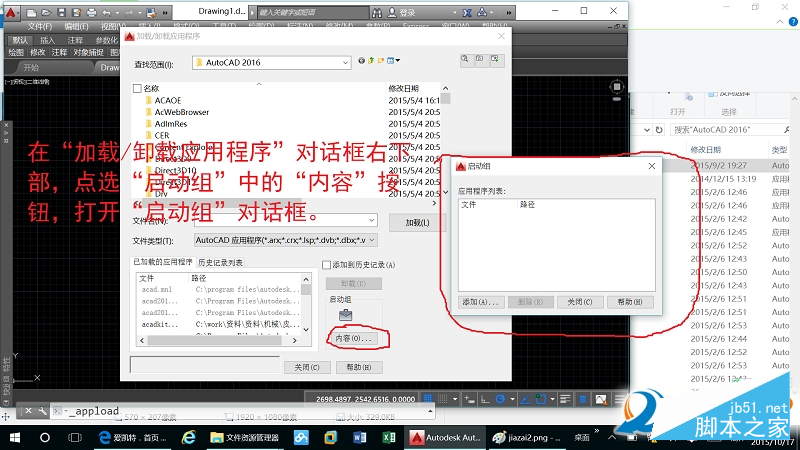800x450 pixels.
Task: Switch to the 默认 ribbon tab
Action: (20, 40)
